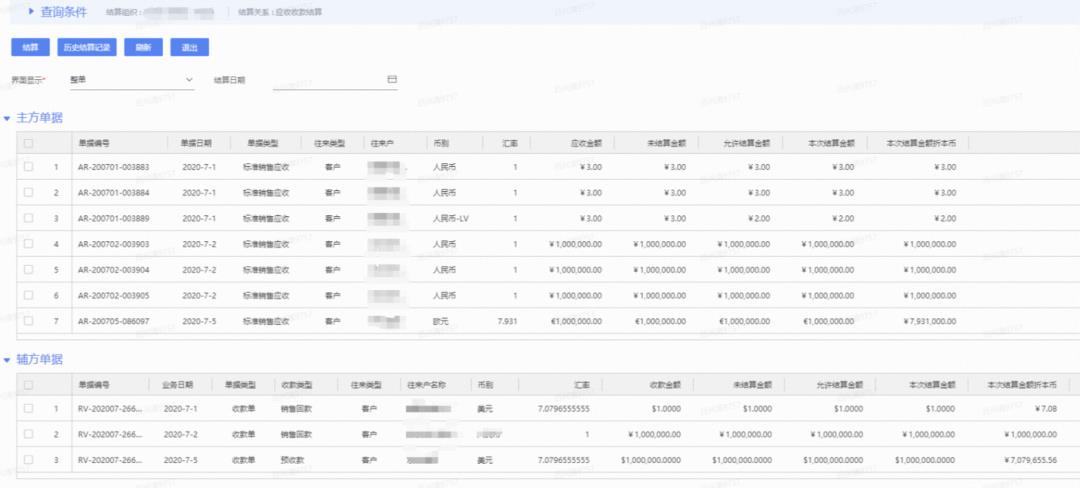Click 收款类型 column header
This screenshot has height=488, width=1080.
click(x=296, y=385)
